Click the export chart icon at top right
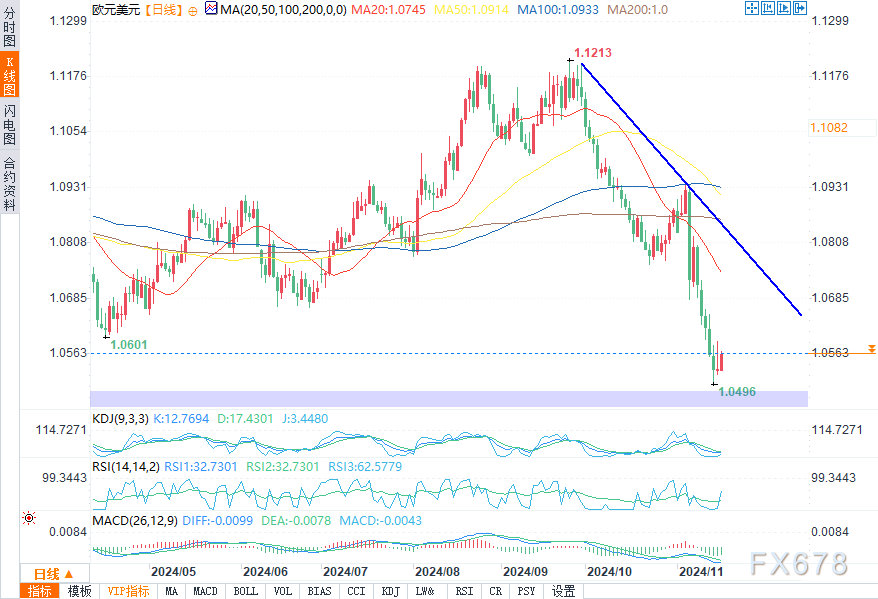Viewport: 878px width, 599px height. [x=800, y=8]
